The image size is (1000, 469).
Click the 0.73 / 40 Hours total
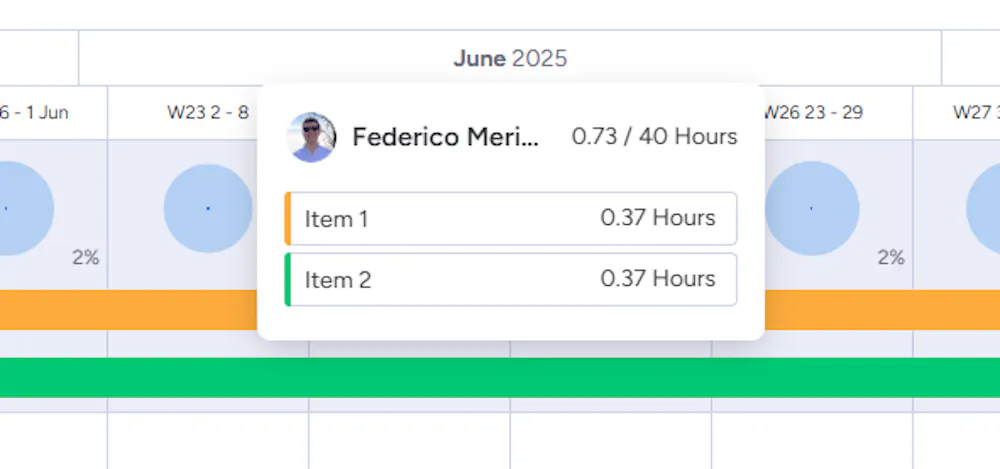[654, 137]
